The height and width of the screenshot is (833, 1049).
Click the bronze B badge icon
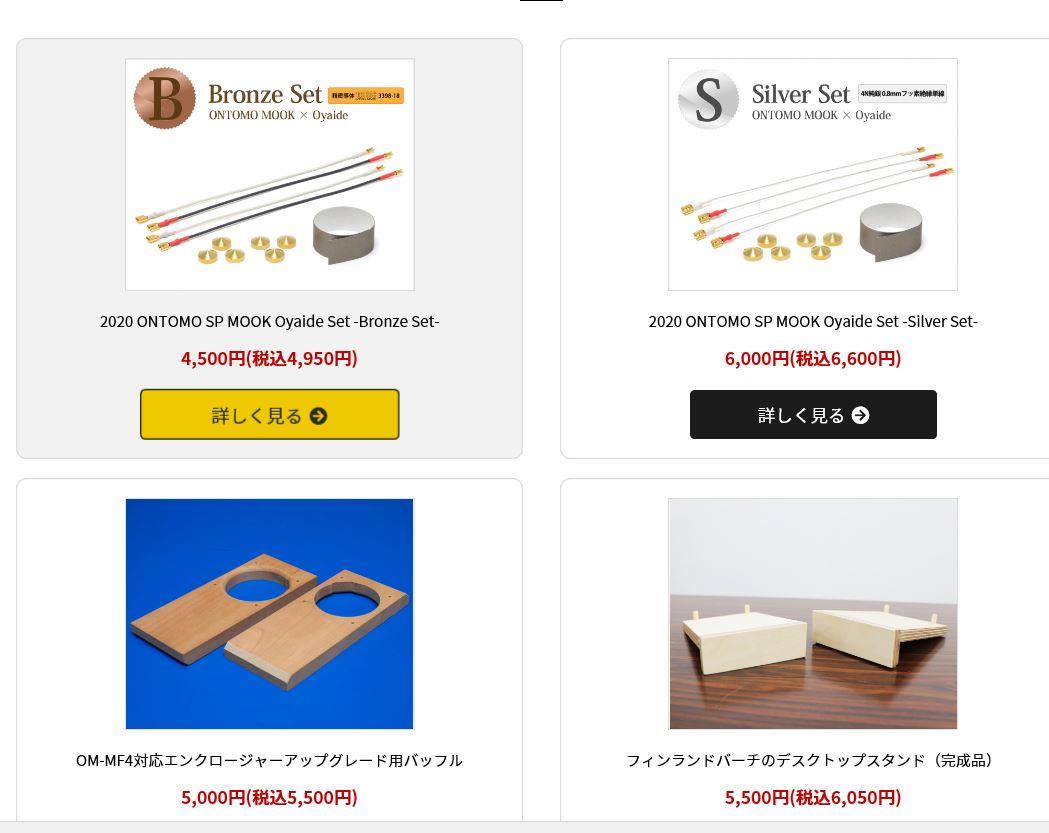coord(165,98)
